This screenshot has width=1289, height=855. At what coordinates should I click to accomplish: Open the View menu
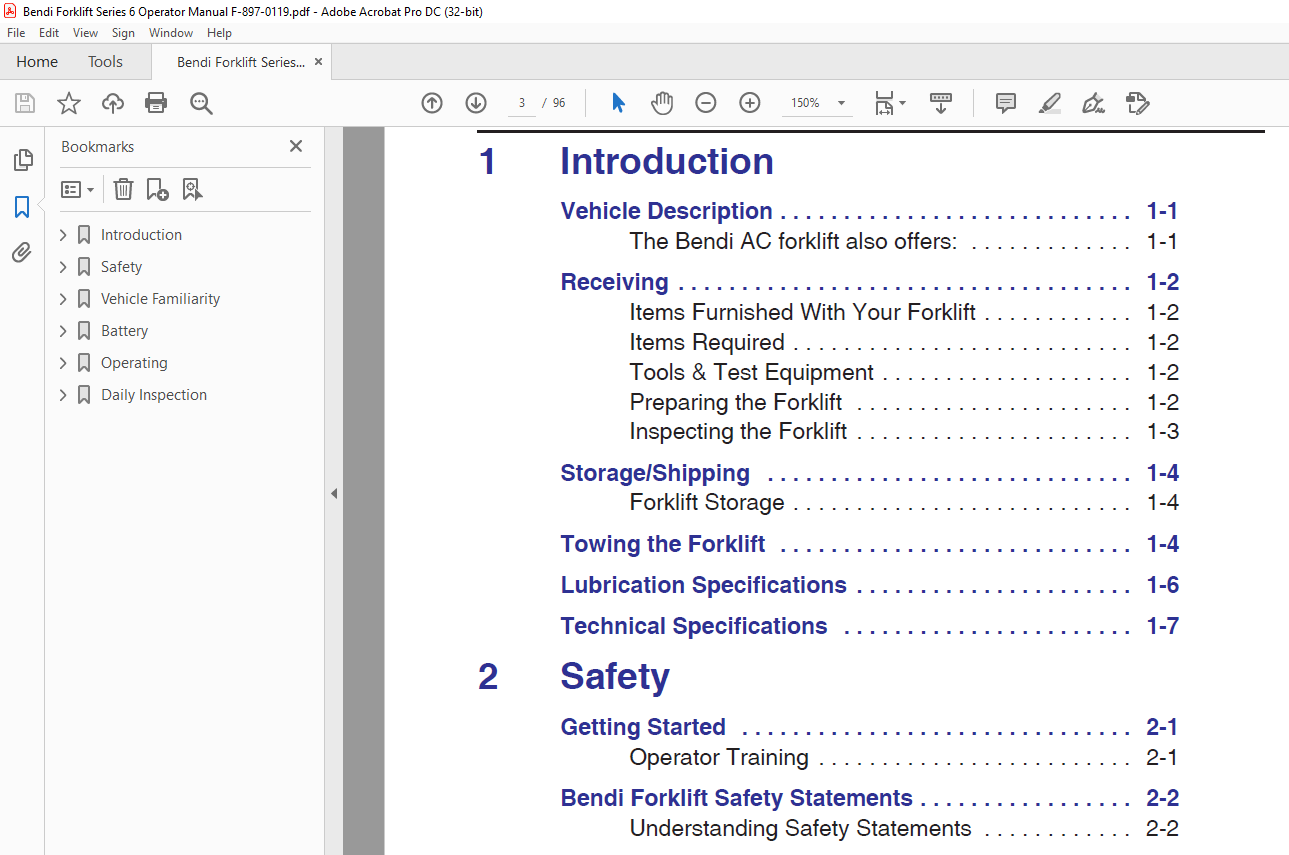tap(86, 33)
